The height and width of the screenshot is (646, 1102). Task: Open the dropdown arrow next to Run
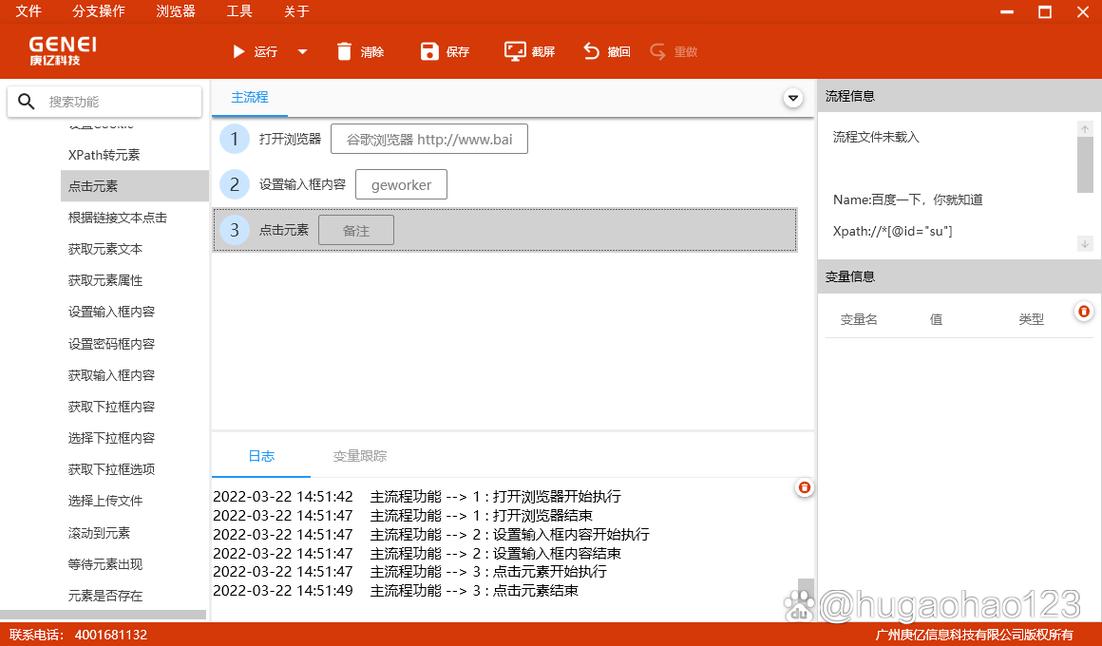[302, 52]
